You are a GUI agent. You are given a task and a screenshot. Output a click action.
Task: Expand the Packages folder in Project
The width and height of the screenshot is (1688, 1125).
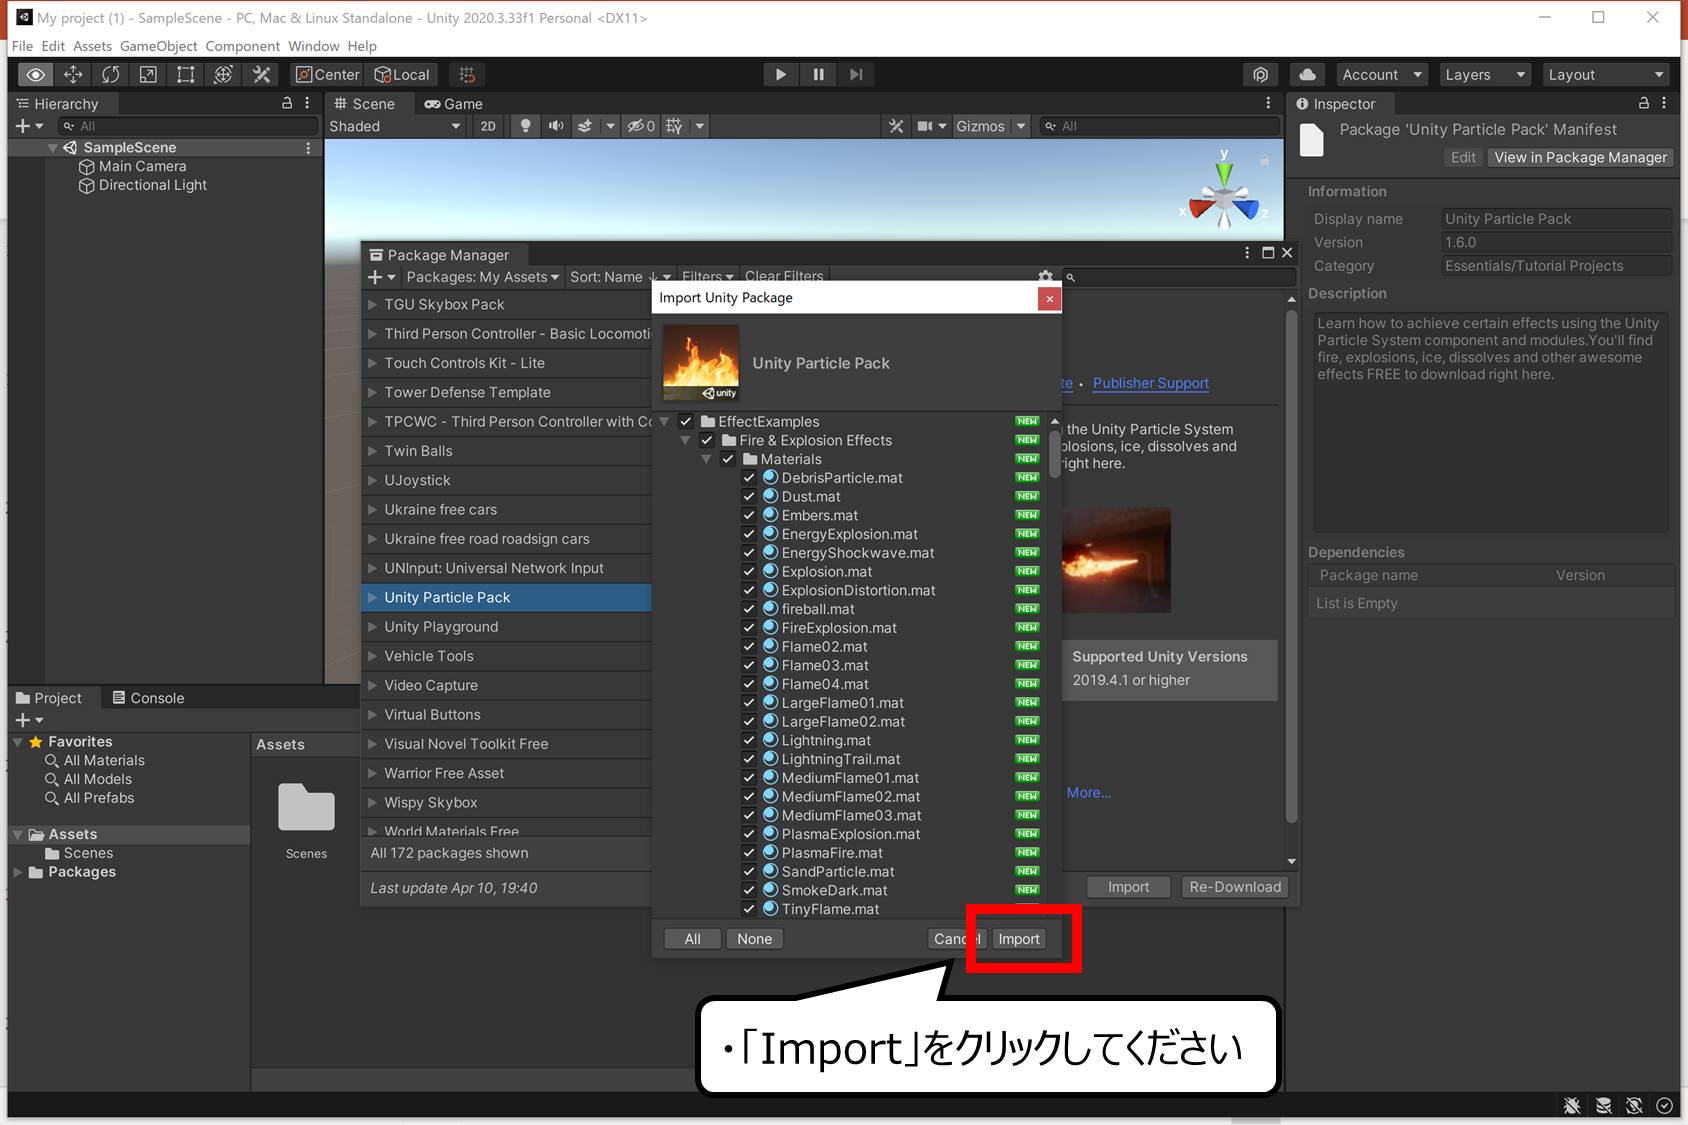[x=18, y=872]
